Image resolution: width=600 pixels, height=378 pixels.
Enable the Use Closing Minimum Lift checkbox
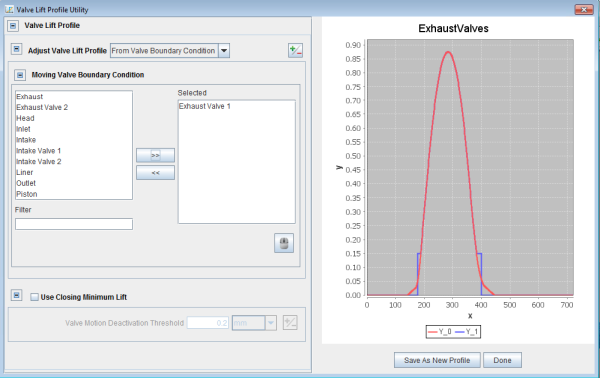tap(34, 297)
